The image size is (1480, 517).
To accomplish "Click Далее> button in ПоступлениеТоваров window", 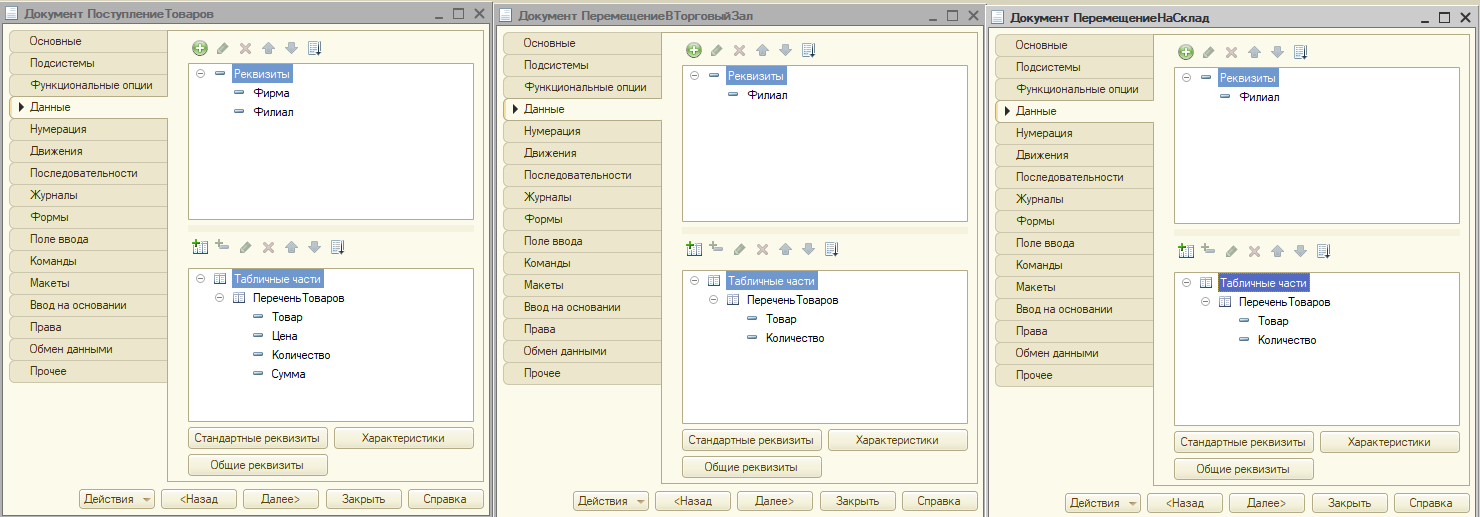I will [280, 499].
